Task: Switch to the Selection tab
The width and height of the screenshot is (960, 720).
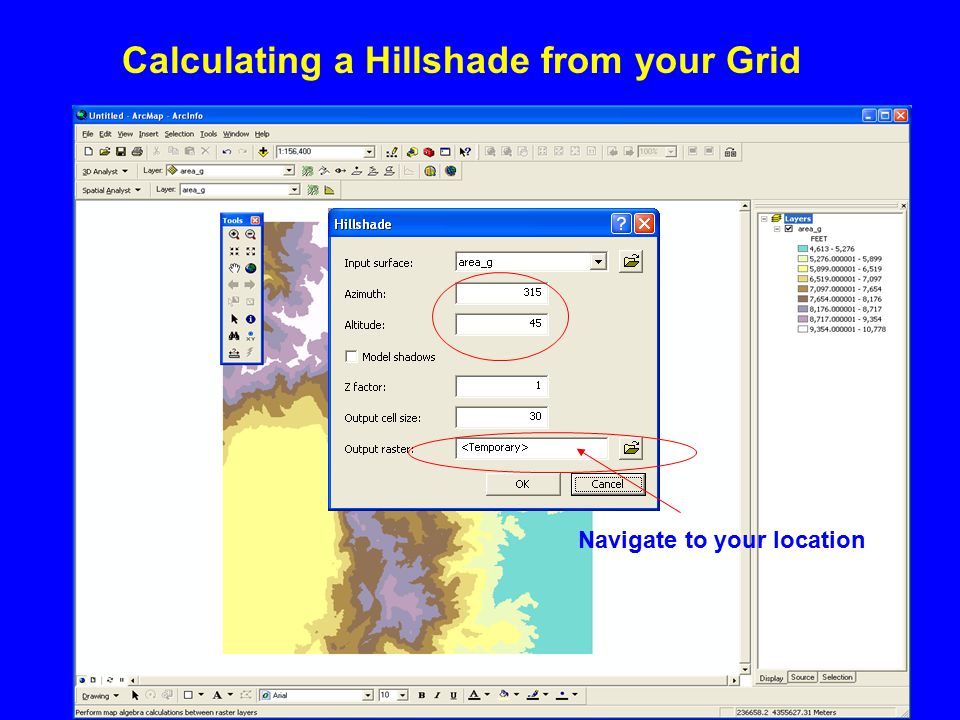Action: tap(837, 677)
